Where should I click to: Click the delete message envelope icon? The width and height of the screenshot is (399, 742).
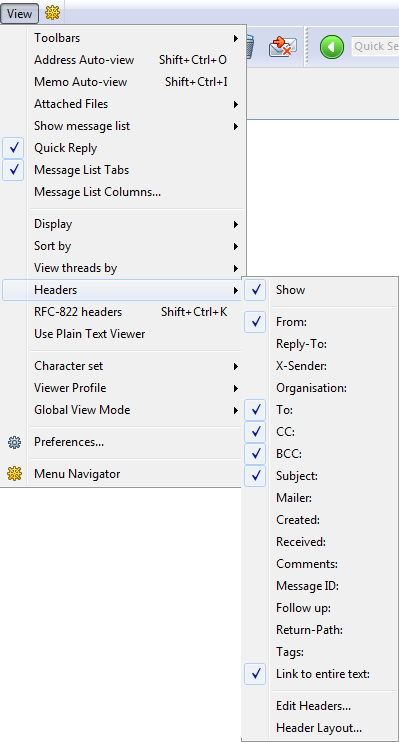[x=283, y=47]
